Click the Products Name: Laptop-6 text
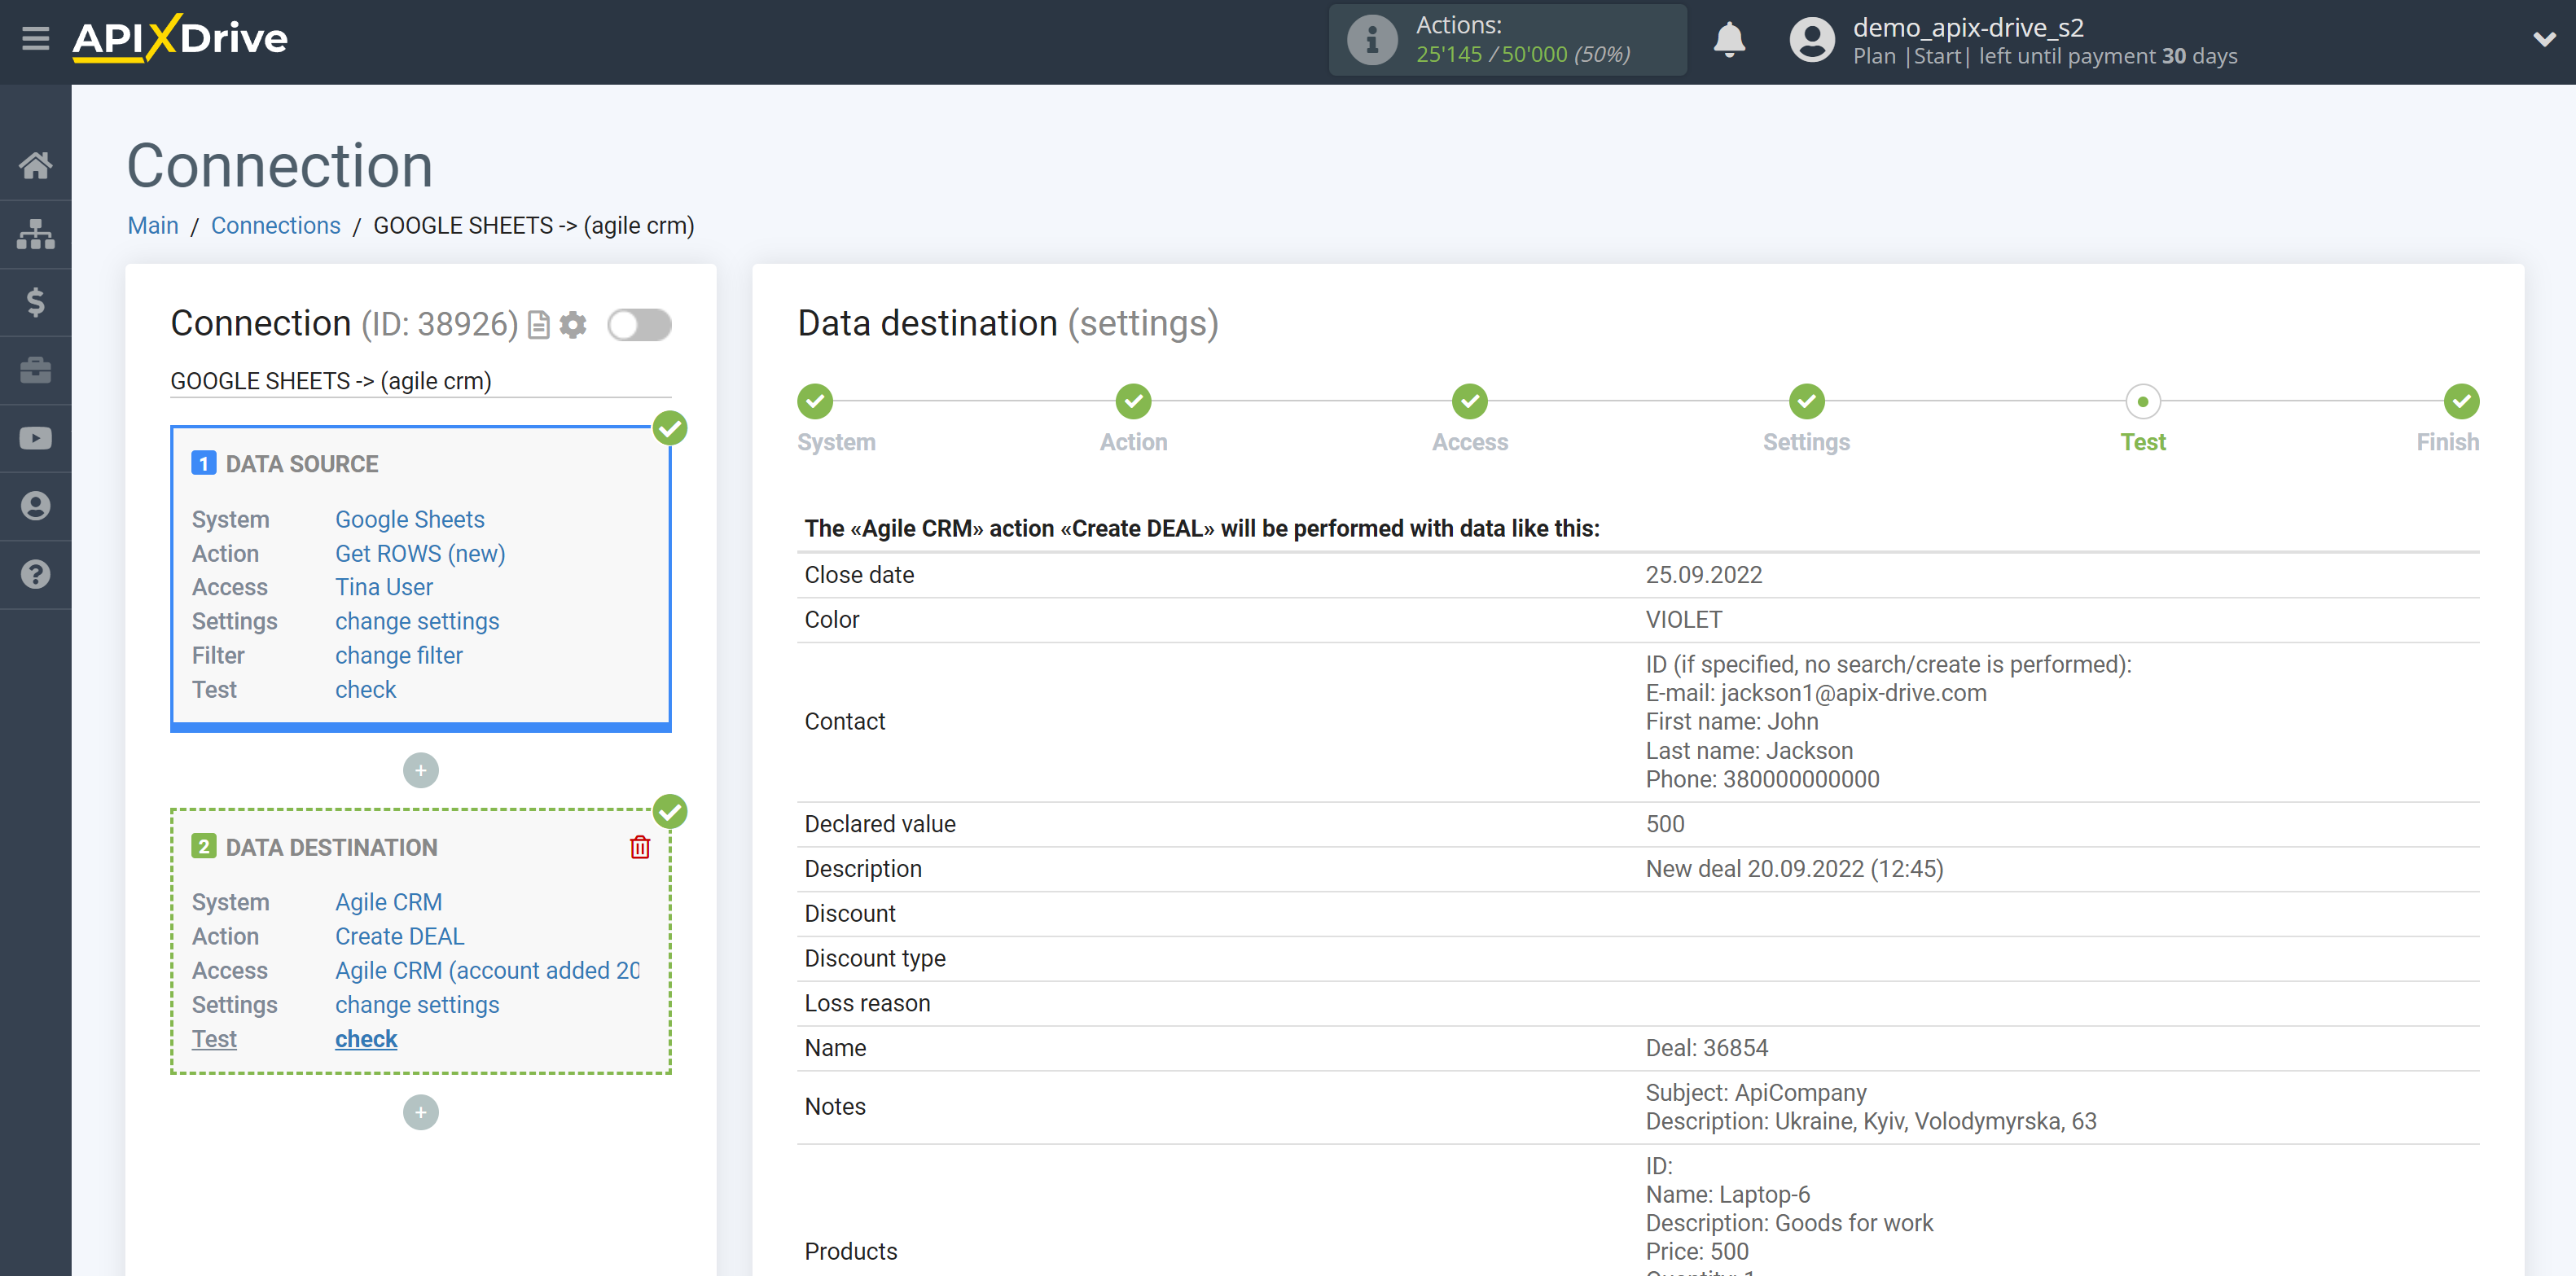The height and width of the screenshot is (1276, 2576). pyautogui.click(x=1728, y=1194)
